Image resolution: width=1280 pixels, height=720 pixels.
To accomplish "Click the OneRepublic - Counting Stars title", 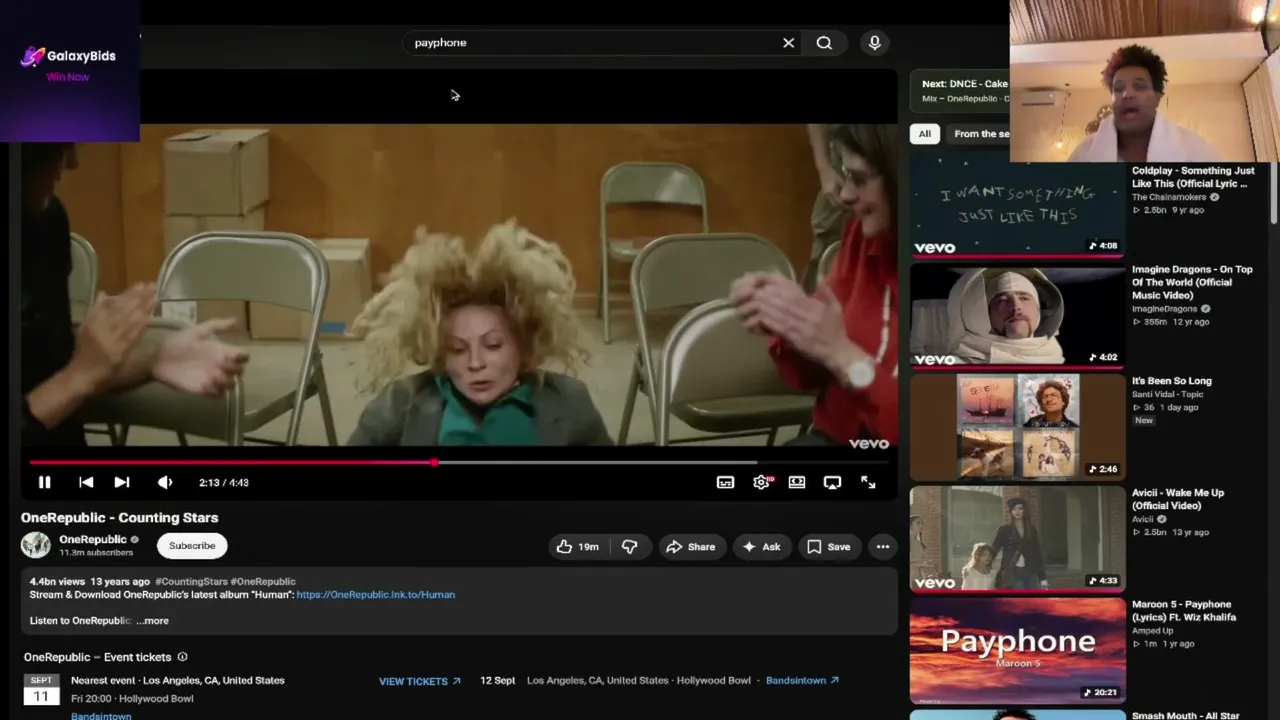I will tap(120, 517).
